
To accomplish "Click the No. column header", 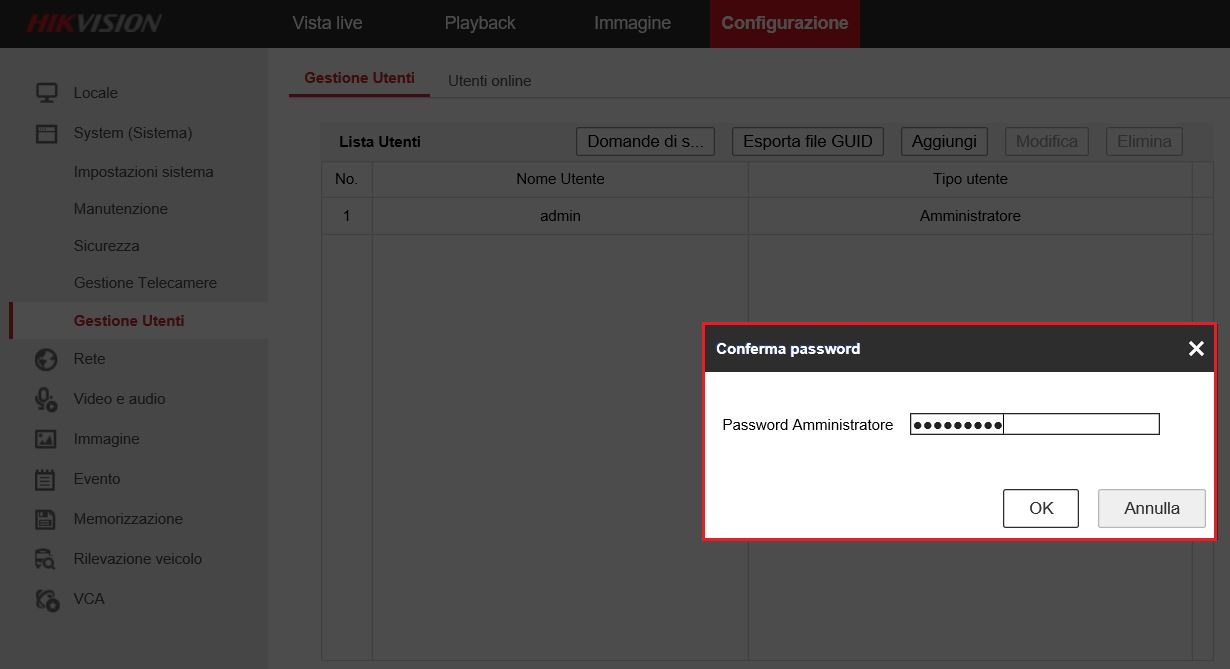I will click(x=347, y=179).
